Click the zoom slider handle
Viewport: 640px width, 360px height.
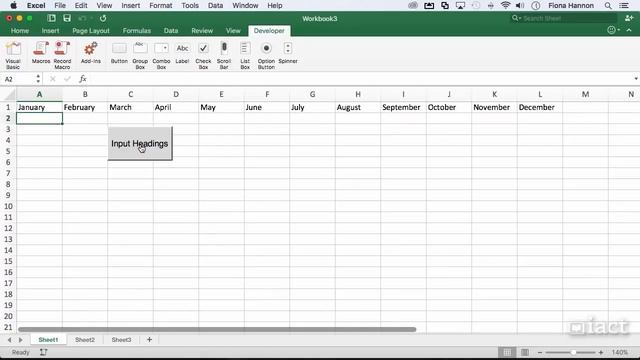[x=573, y=352]
